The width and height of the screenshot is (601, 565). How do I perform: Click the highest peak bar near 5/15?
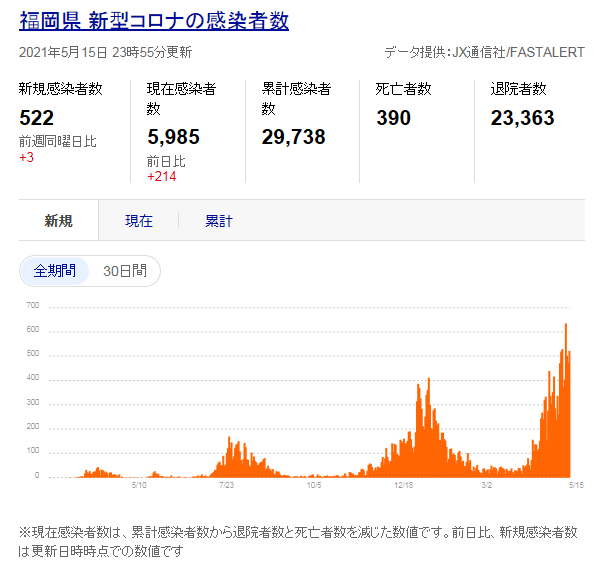[566, 400]
